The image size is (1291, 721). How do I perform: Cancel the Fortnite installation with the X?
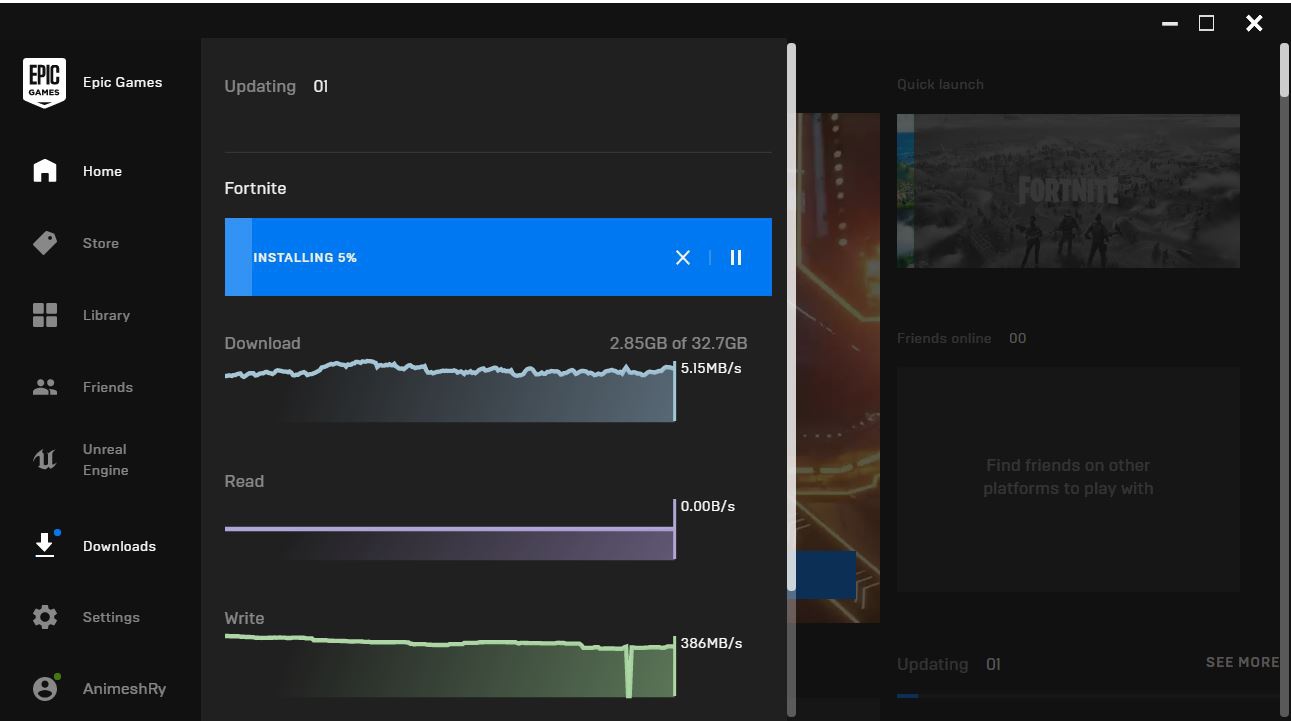(683, 257)
